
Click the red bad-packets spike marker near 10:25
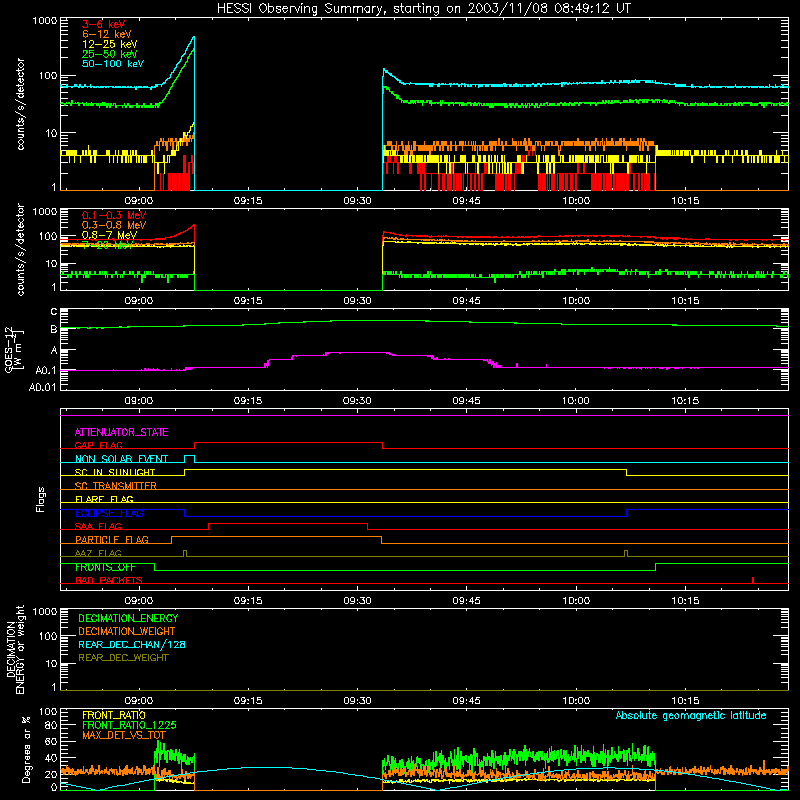[x=753, y=580]
